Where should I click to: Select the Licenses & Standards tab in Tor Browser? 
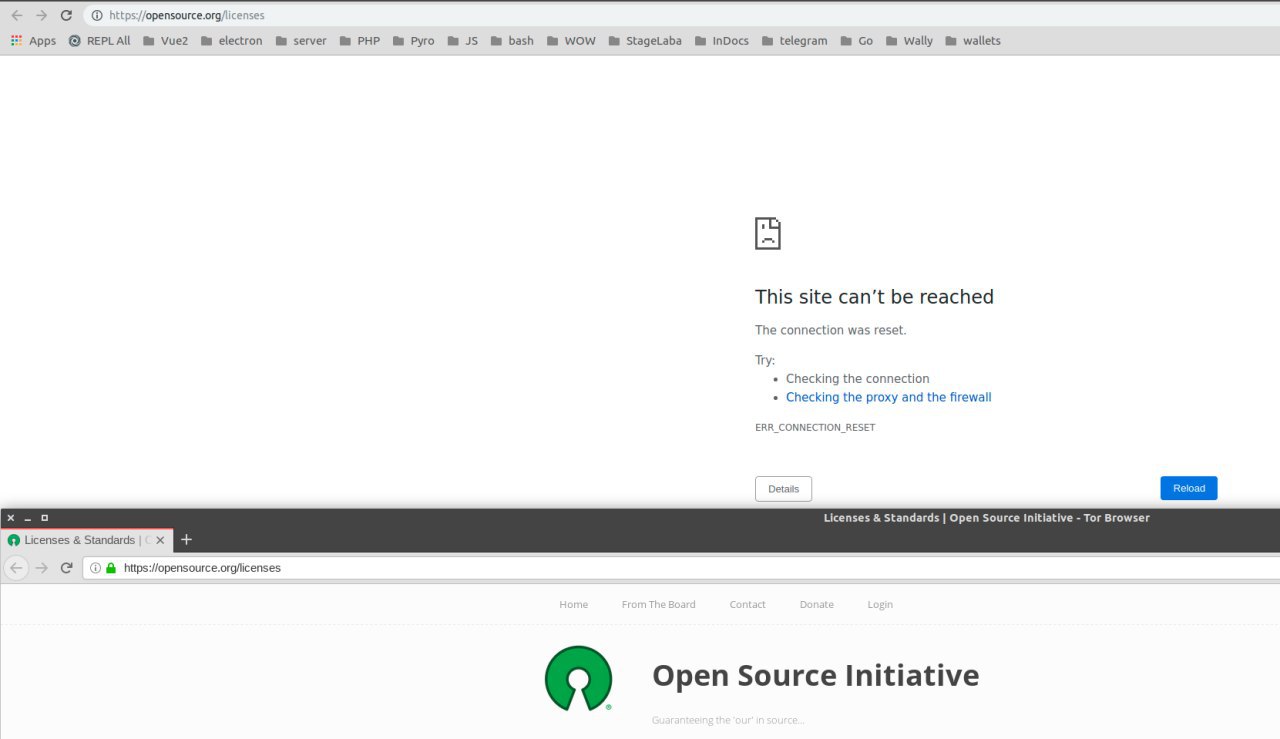point(87,540)
